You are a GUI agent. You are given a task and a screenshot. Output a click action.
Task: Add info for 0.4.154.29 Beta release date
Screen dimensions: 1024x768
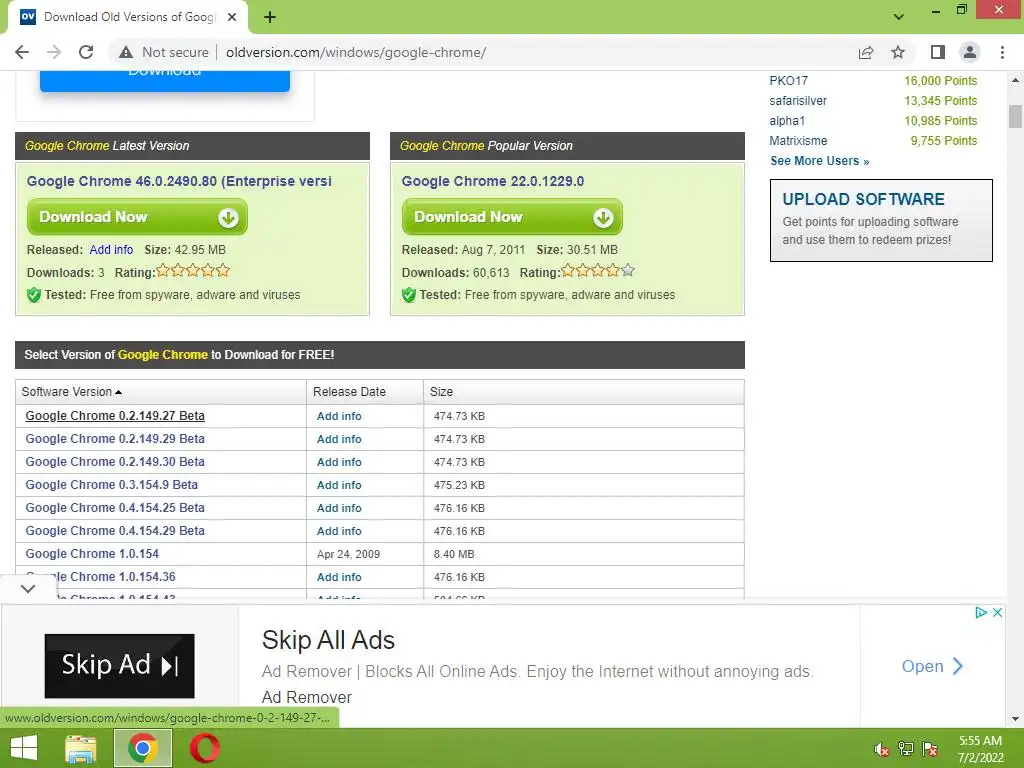[339, 531]
